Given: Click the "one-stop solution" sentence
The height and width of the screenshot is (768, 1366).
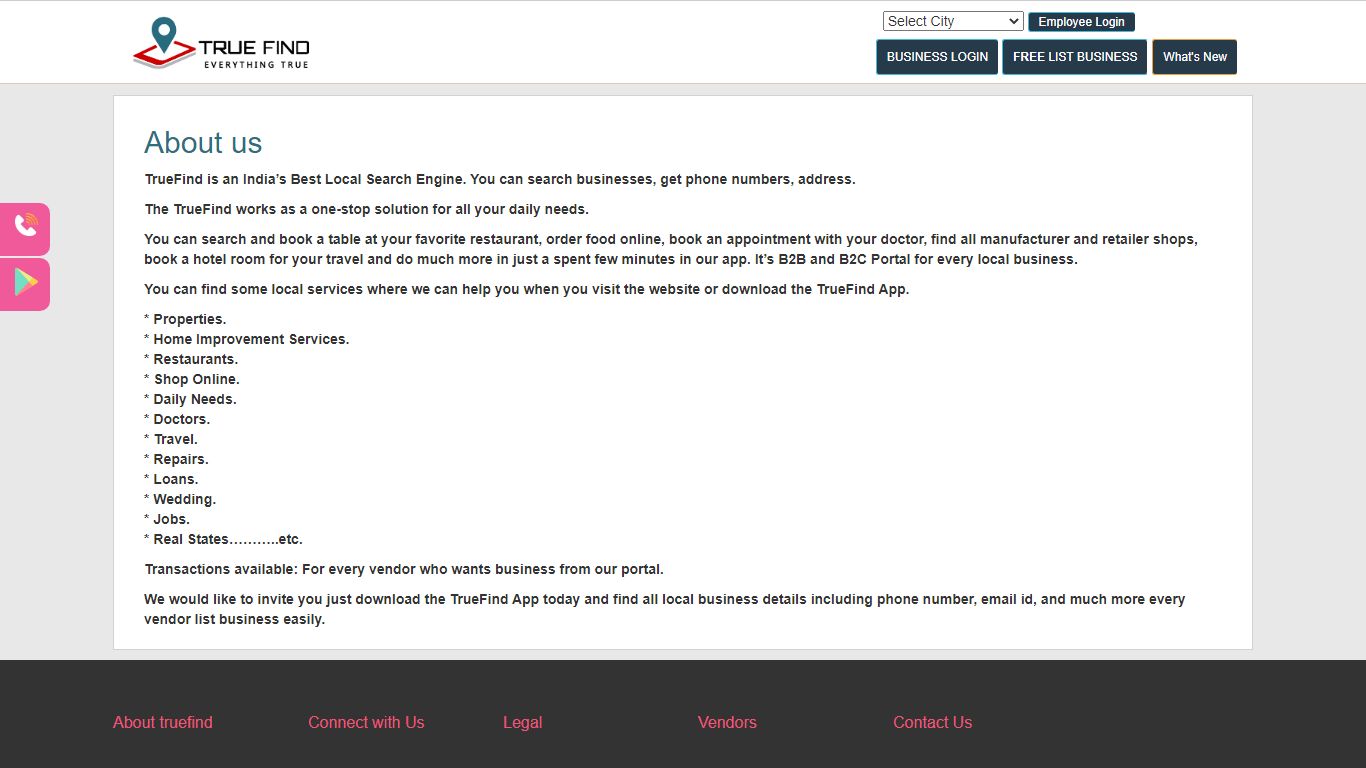Looking at the screenshot, I should [x=366, y=209].
